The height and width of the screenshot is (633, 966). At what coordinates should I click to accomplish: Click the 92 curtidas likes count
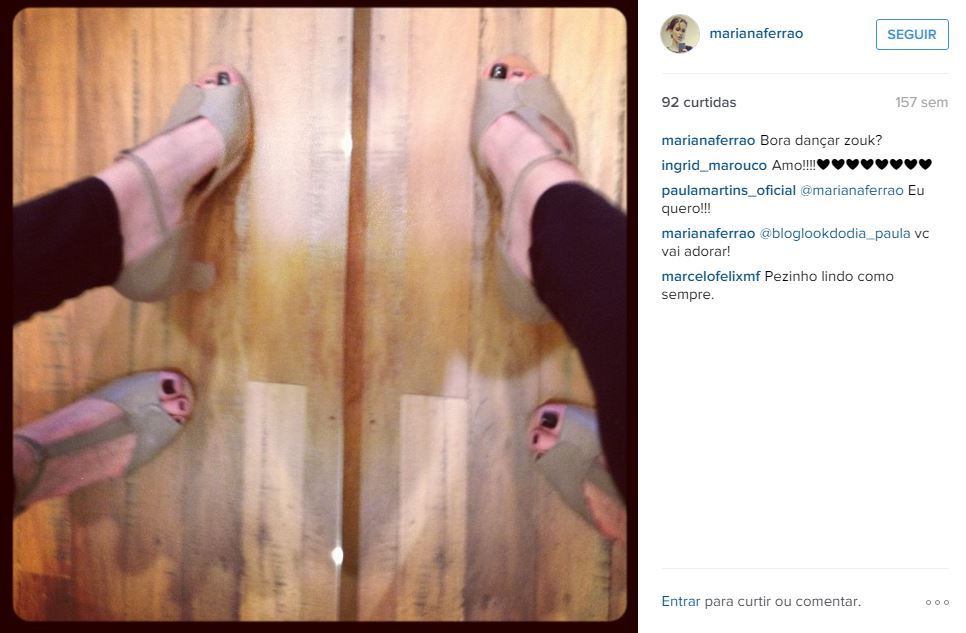click(699, 102)
